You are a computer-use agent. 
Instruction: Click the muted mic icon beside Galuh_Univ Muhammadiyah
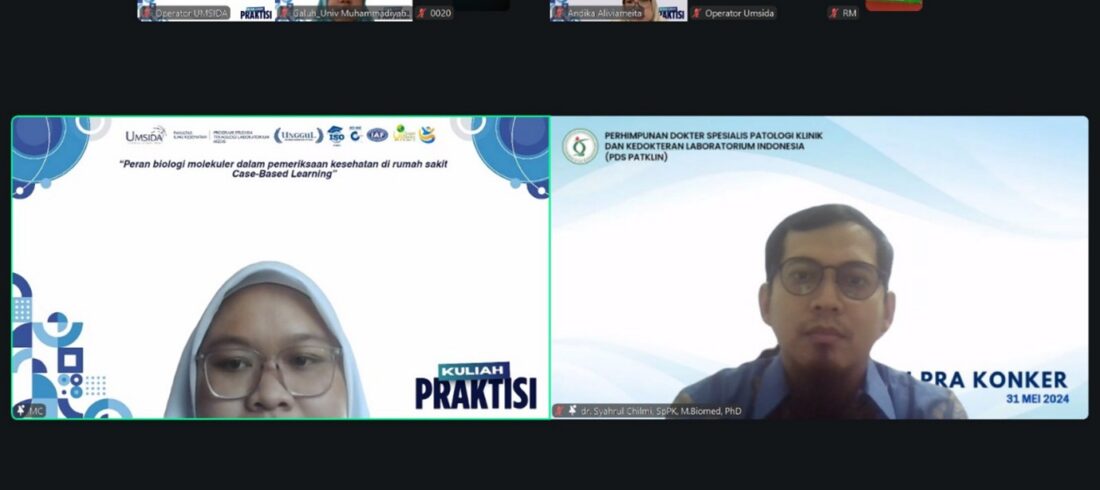[284, 13]
